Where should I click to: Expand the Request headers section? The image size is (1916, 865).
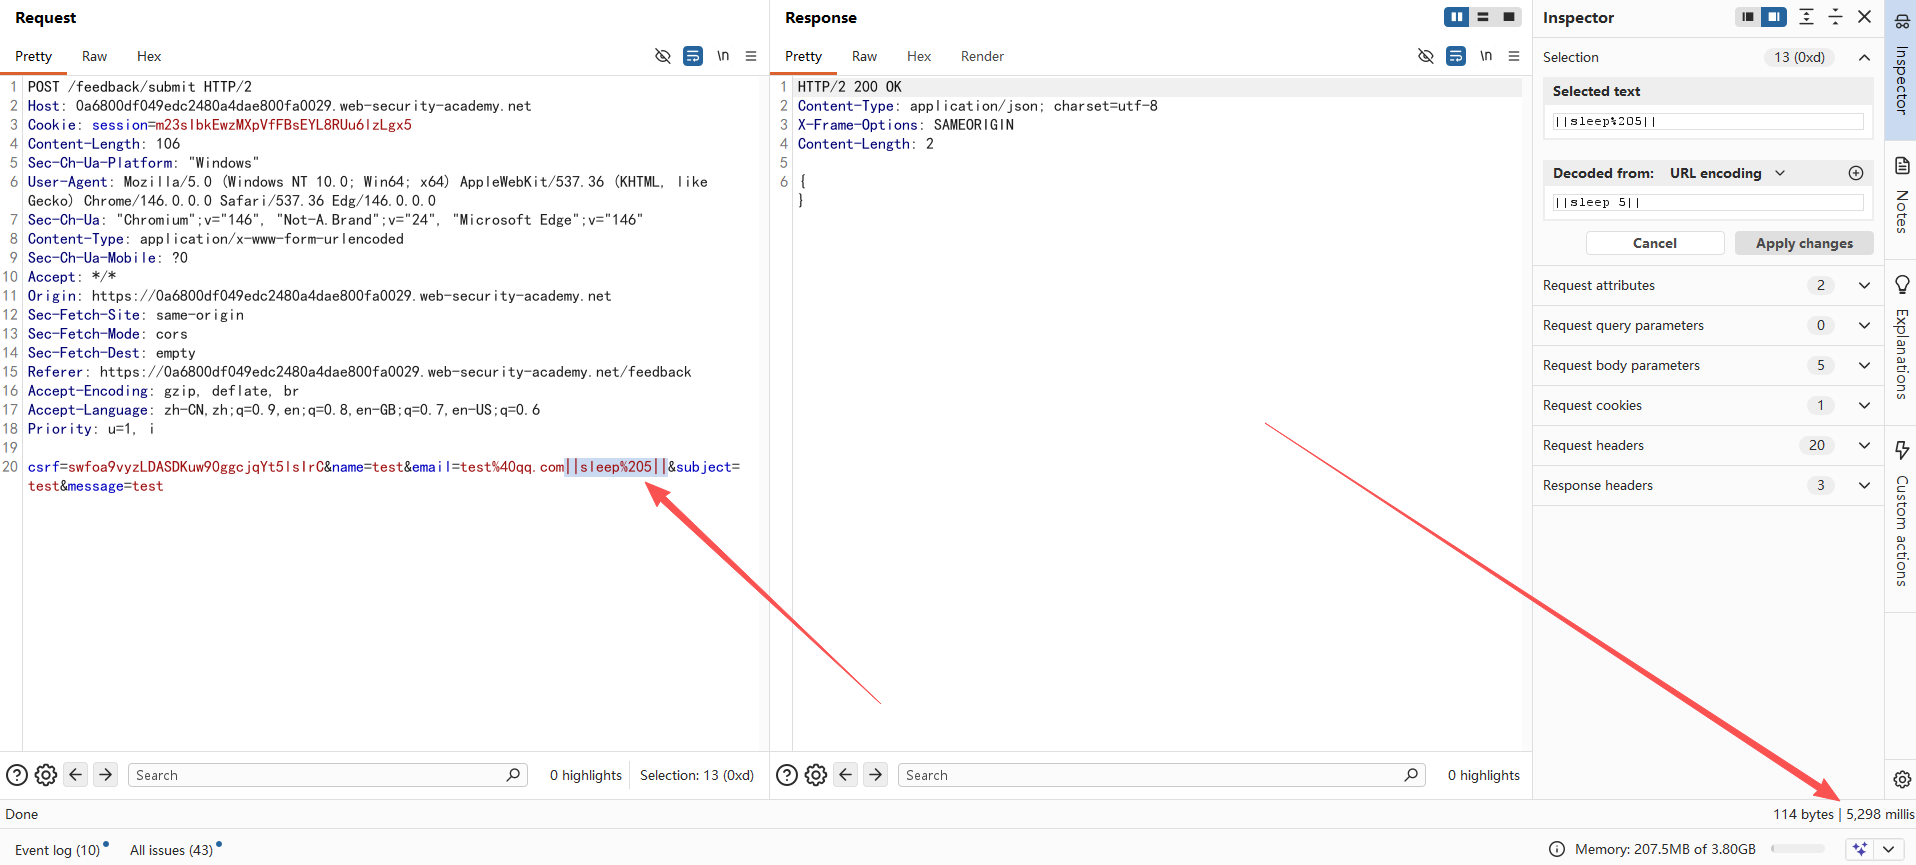point(1864,445)
